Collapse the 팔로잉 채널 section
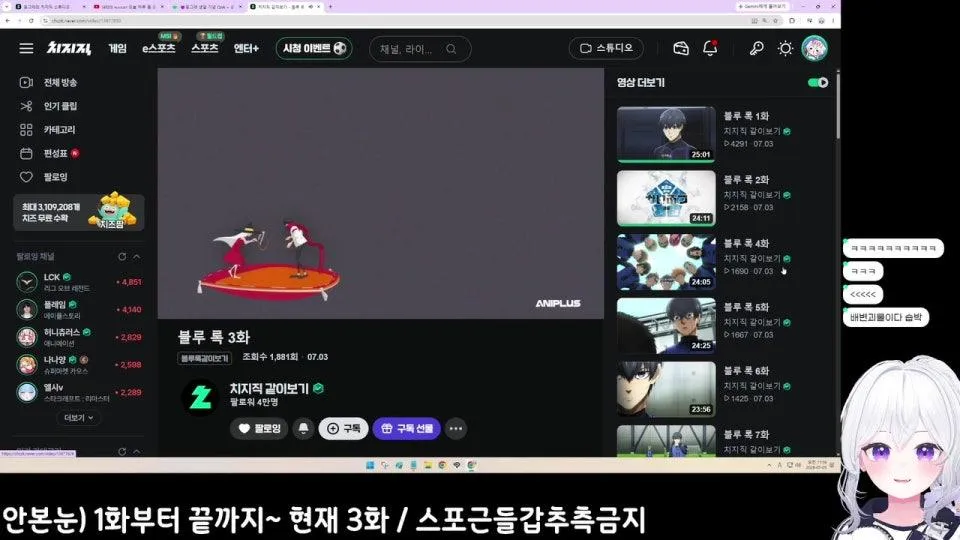960x540 pixels. [x=137, y=257]
